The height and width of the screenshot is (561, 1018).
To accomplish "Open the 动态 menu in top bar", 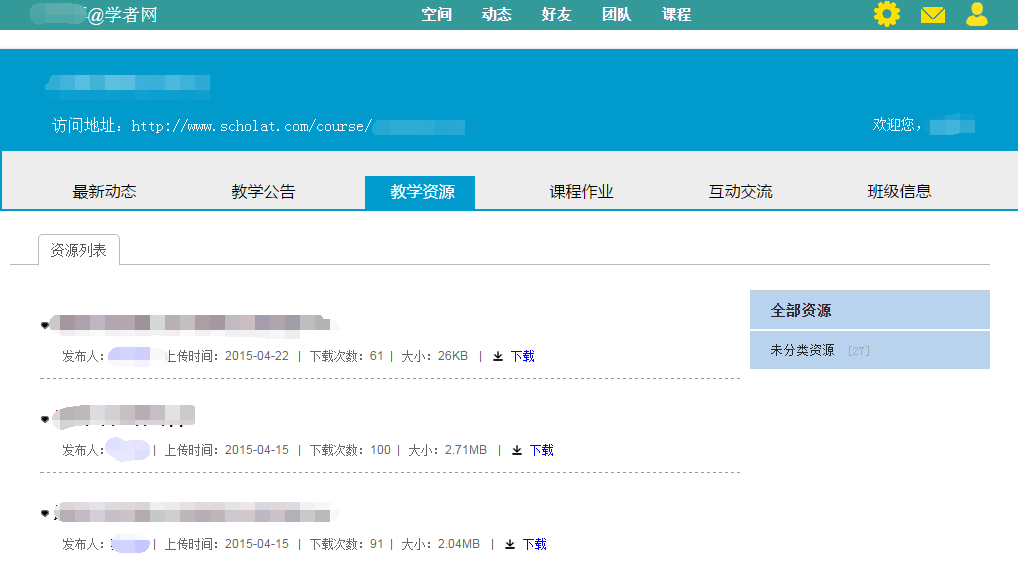I will (496, 15).
